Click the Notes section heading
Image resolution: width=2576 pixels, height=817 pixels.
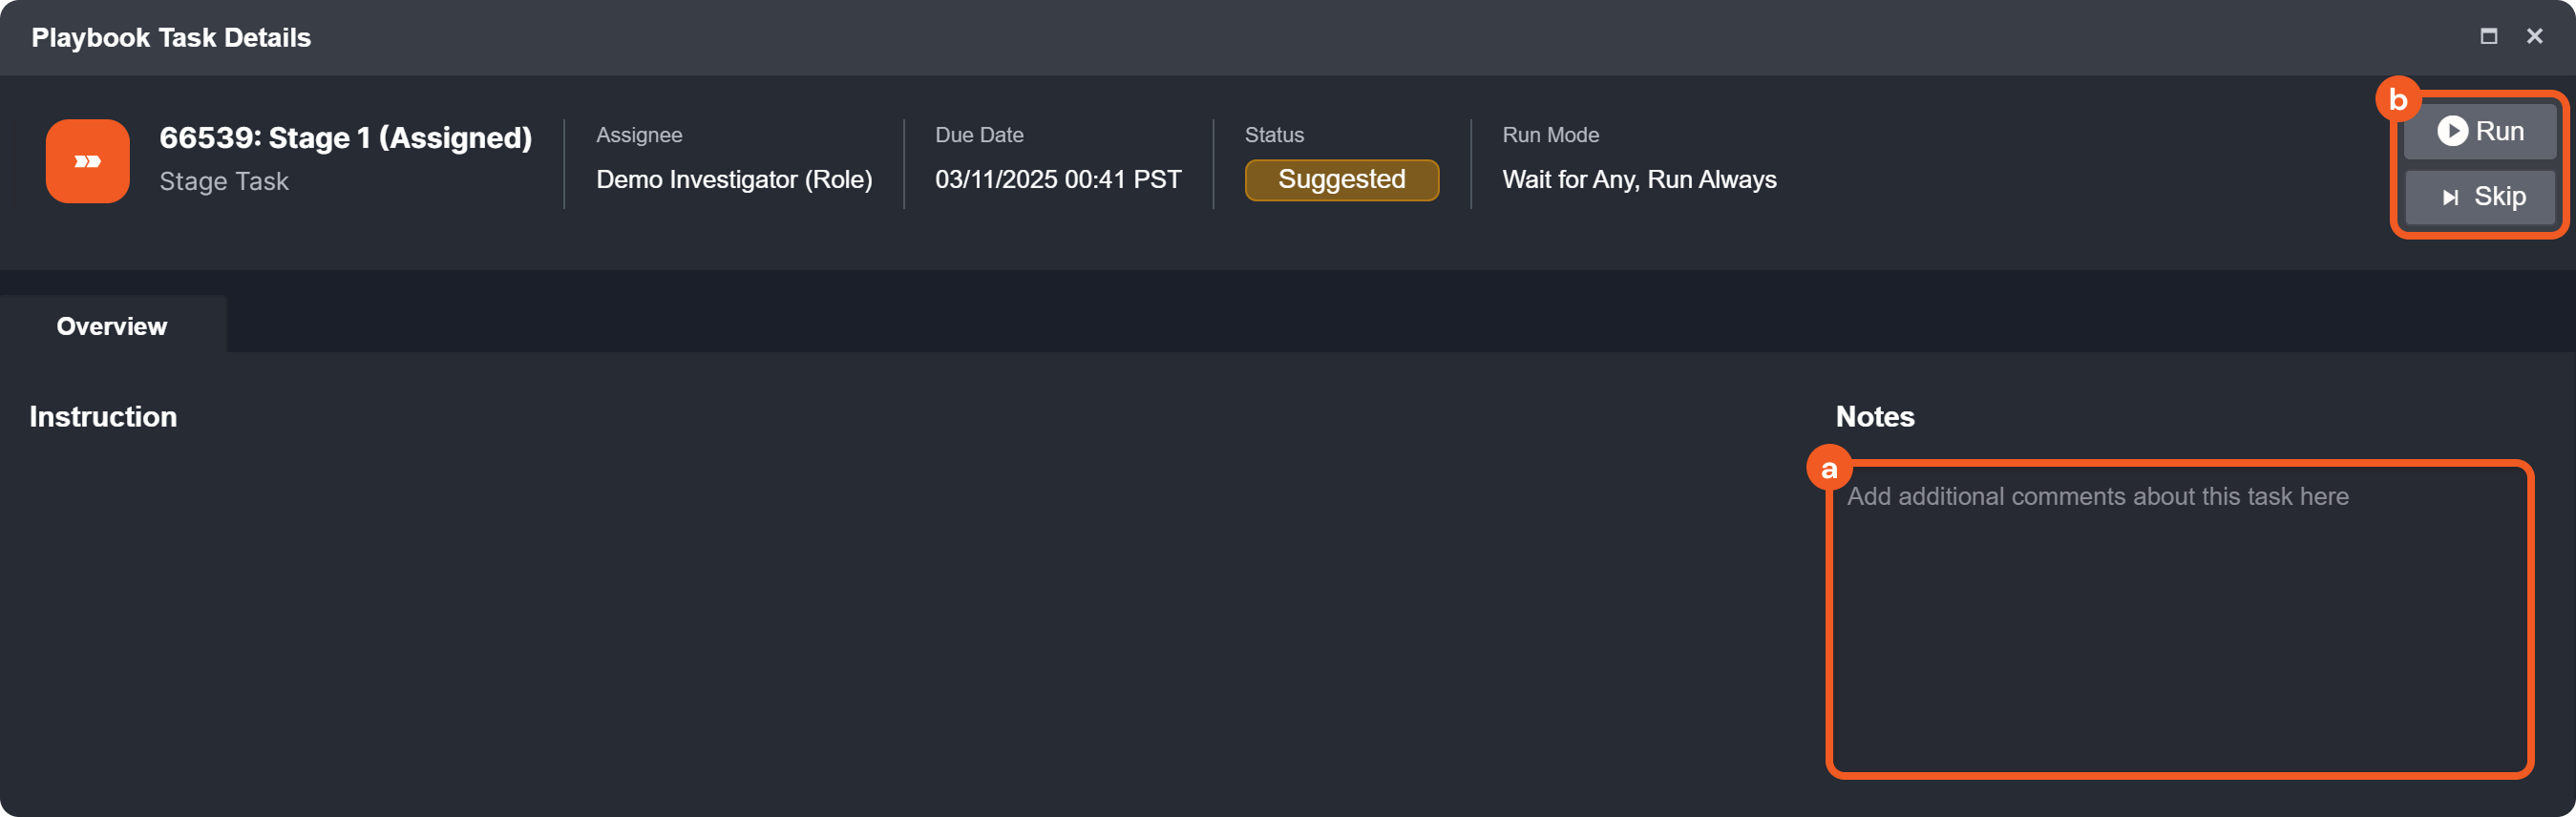coord(1875,416)
